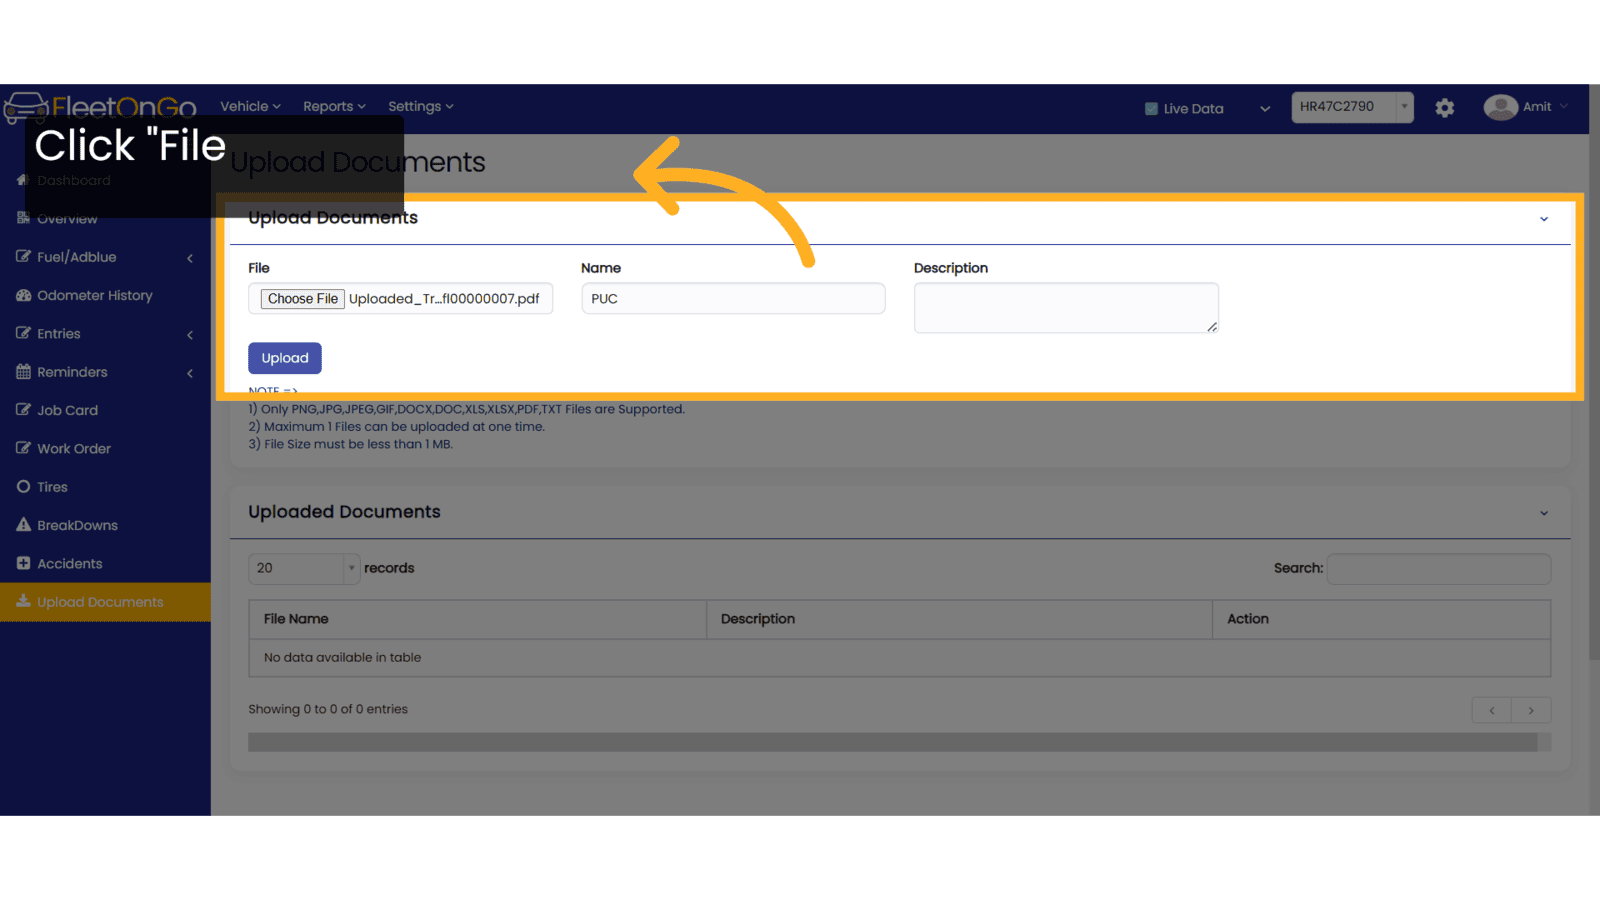
Task: Click the selected file name Uploaded_Tr...pdf
Action: 444,299
